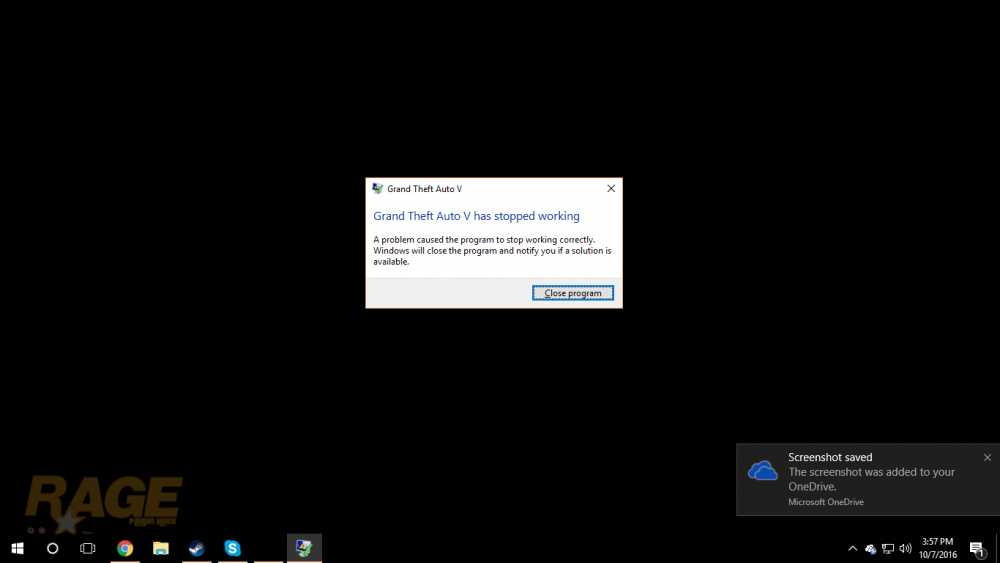Open the volume control tray icon

(905, 548)
